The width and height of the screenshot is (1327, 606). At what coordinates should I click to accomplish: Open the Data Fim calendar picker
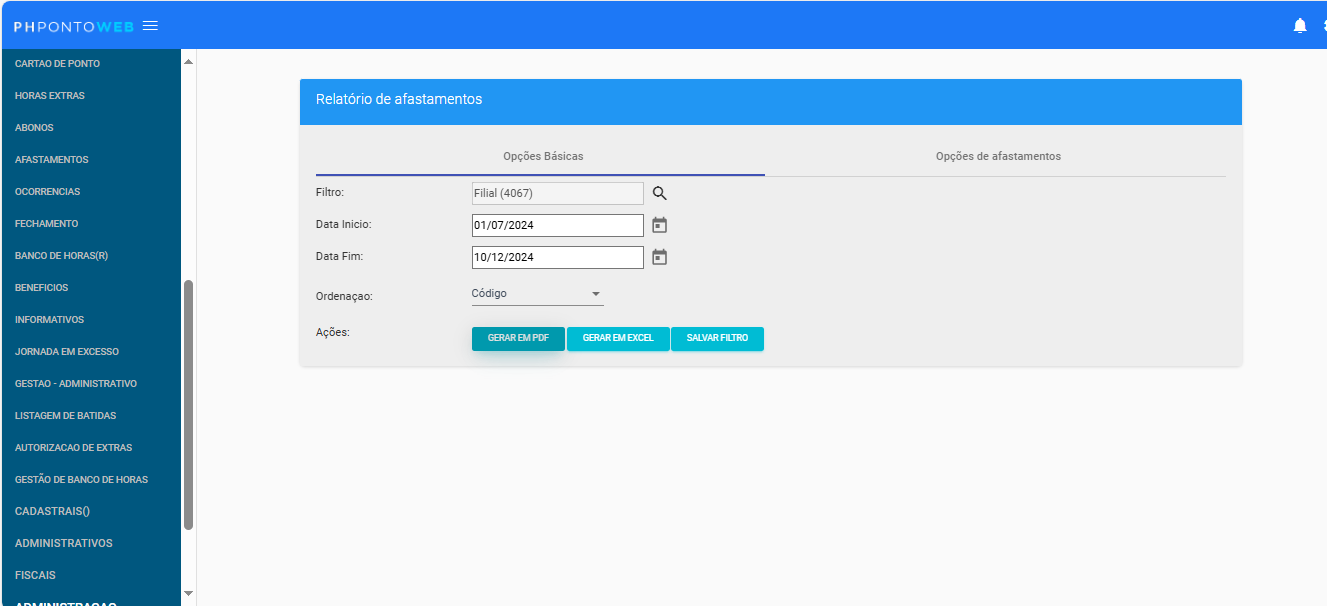658,257
